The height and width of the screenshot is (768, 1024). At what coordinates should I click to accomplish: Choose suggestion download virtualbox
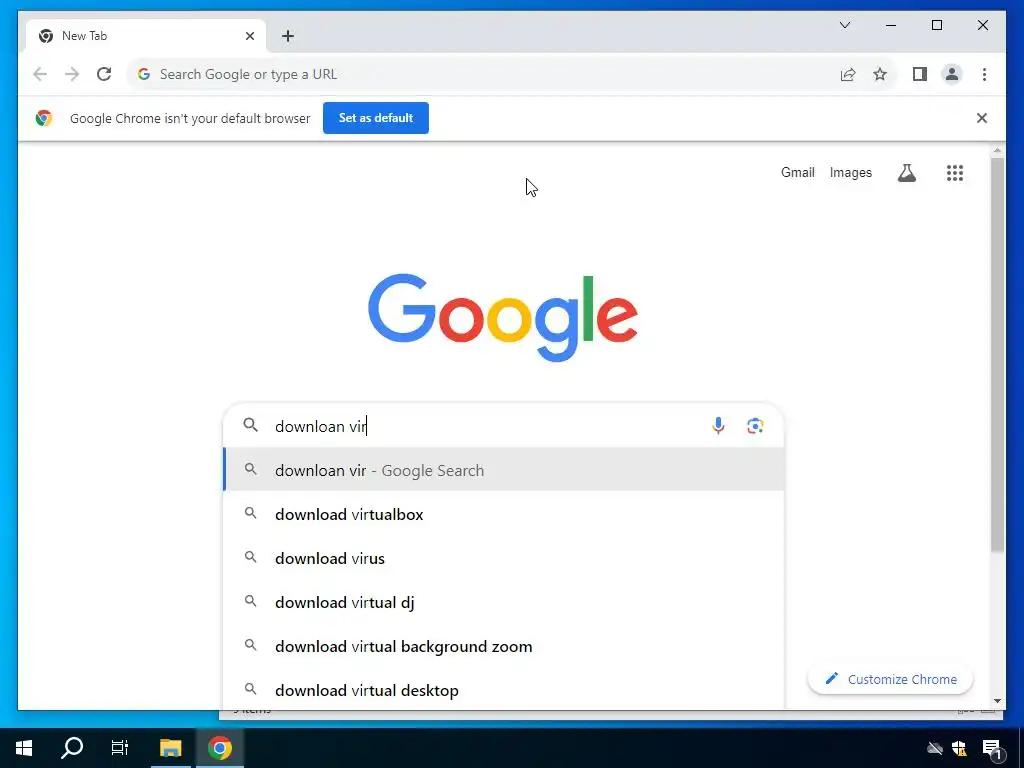[504, 514]
